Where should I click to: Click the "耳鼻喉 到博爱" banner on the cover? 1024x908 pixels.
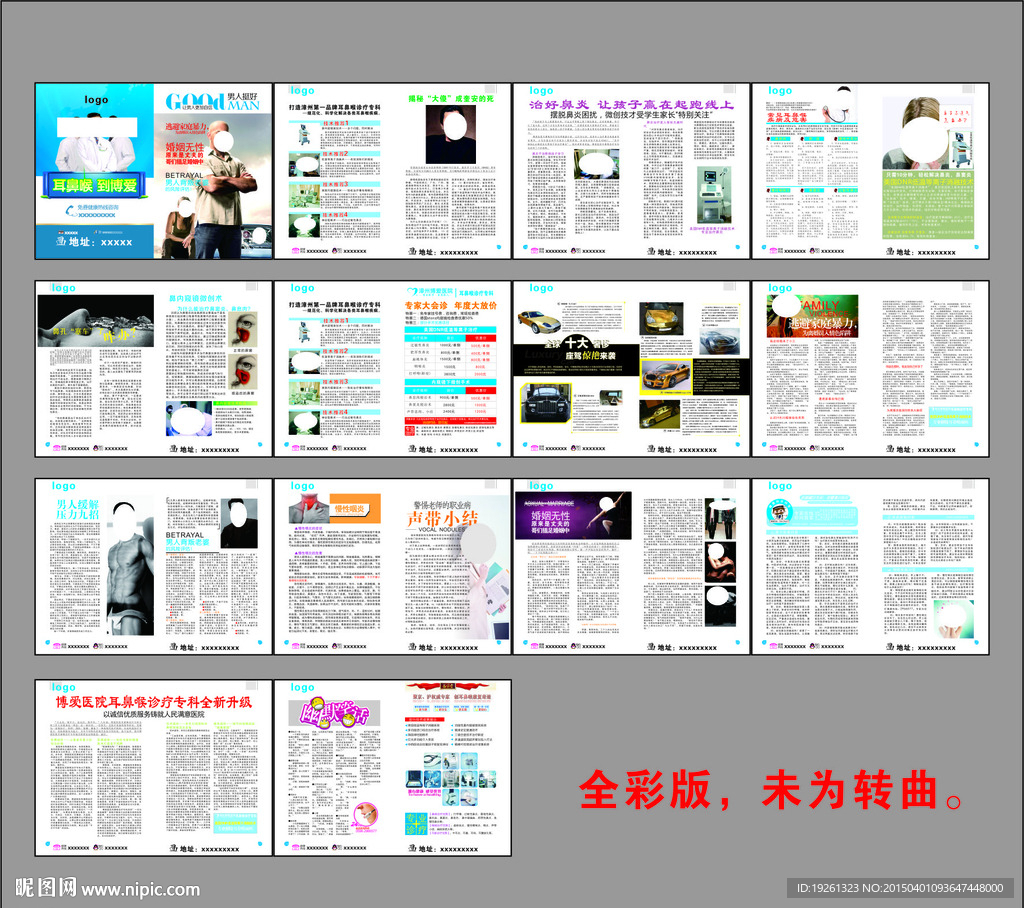coord(95,185)
